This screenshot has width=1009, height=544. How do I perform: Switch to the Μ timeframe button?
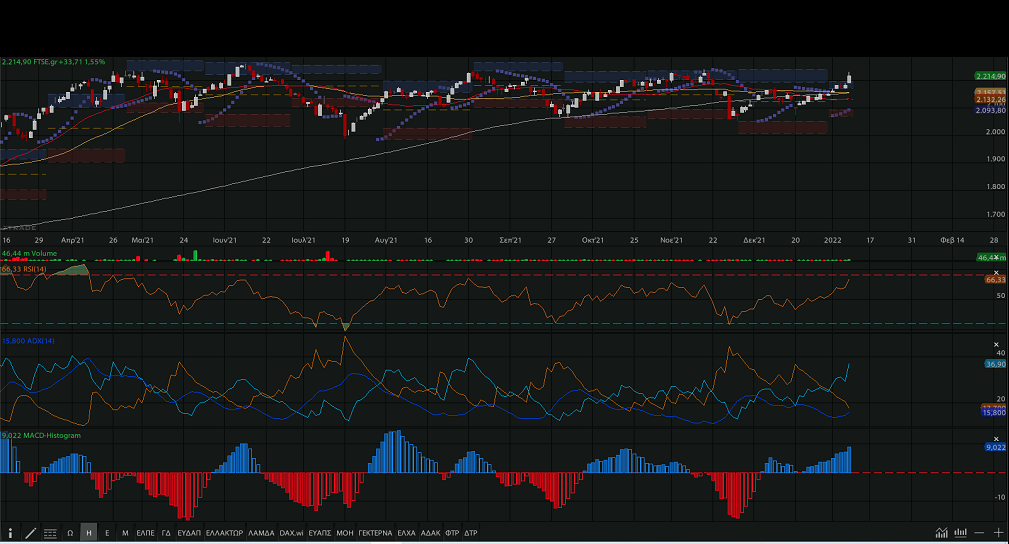[125, 533]
